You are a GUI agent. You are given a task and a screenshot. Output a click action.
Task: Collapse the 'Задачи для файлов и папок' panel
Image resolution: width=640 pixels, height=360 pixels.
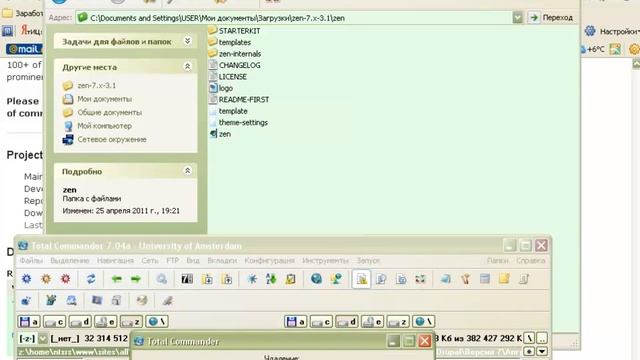click(x=187, y=41)
